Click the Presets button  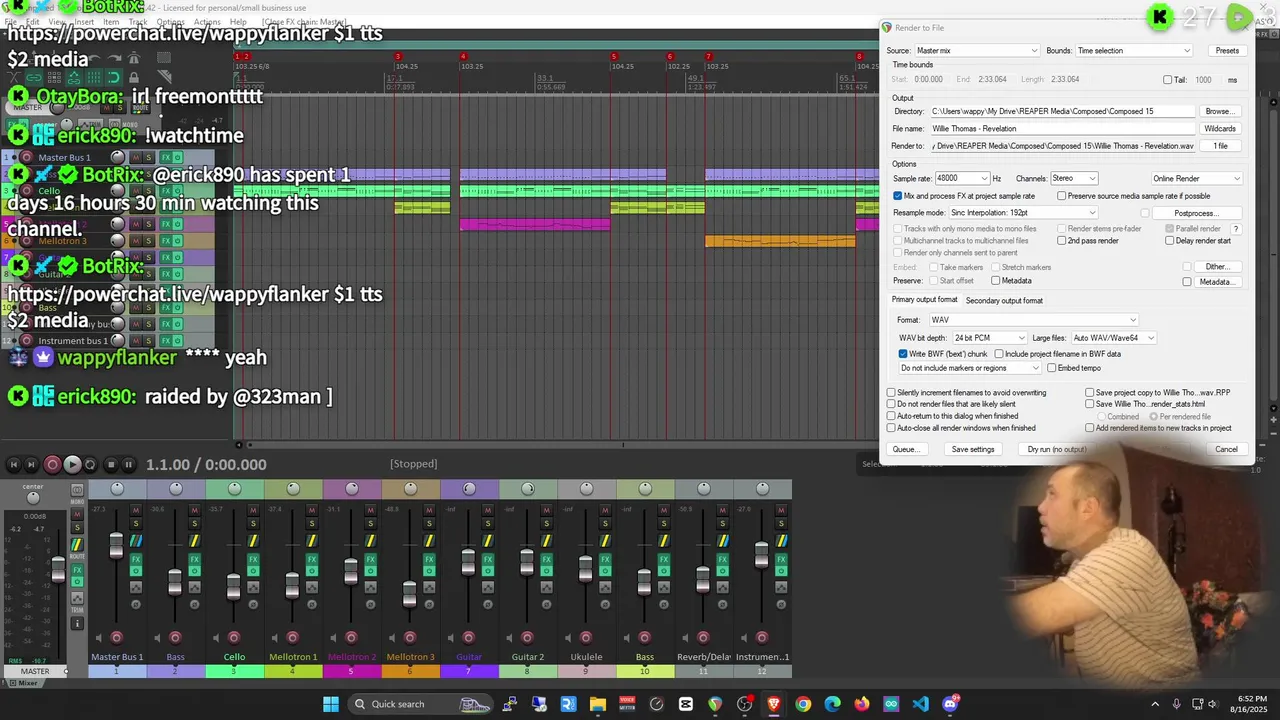(x=1227, y=51)
